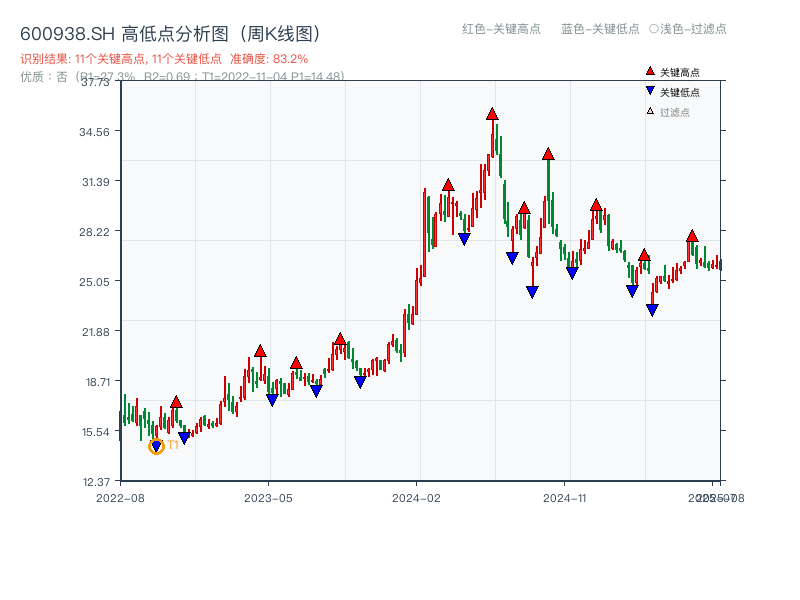Click the red 关键高点 triangle in chart legend
The width and height of the screenshot is (800, 600).
pyautogui.click(x=650, y=71)
